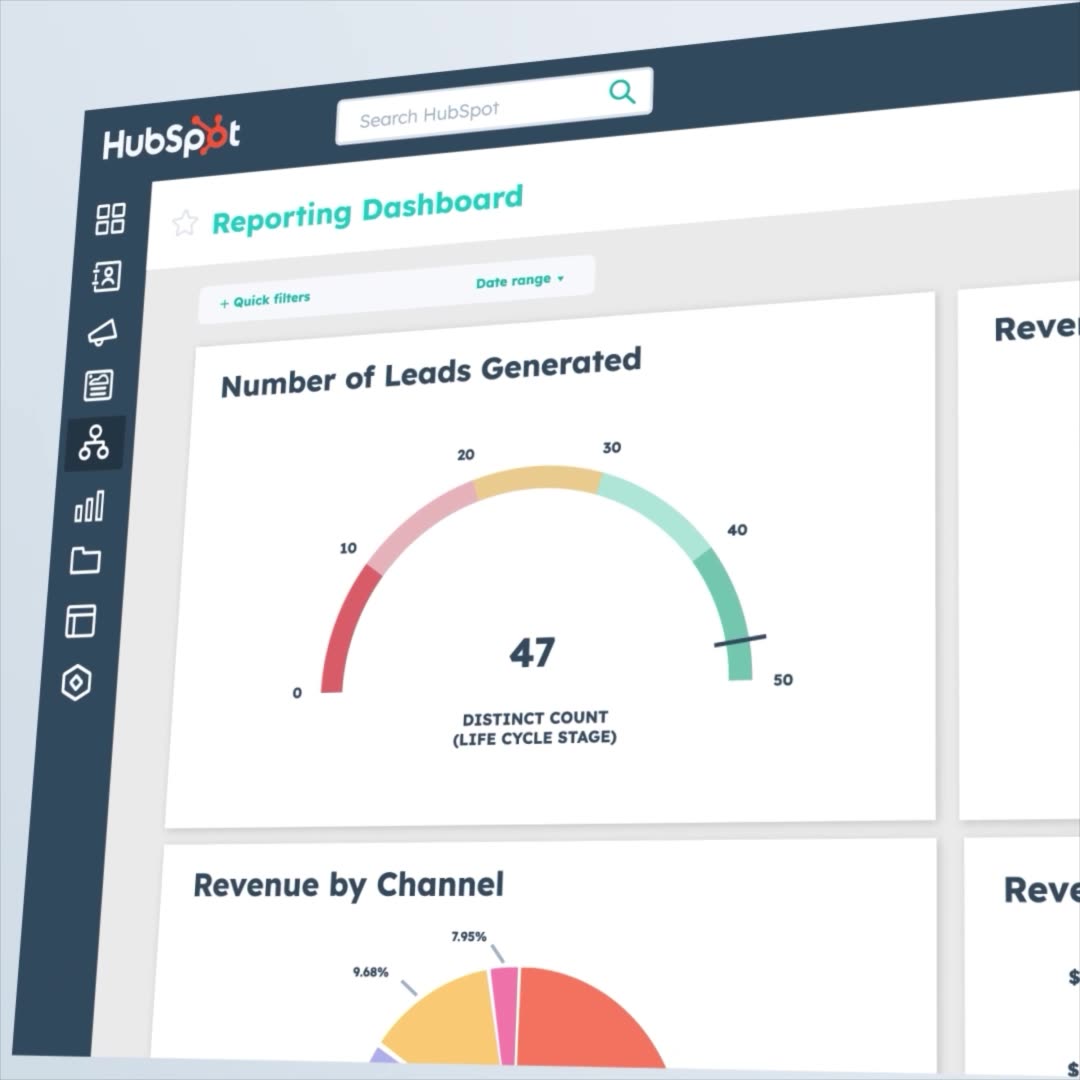Screen dimensions: 1080x1080
Task: Open the Marketing megaphone icon
Action: (102, 332)
